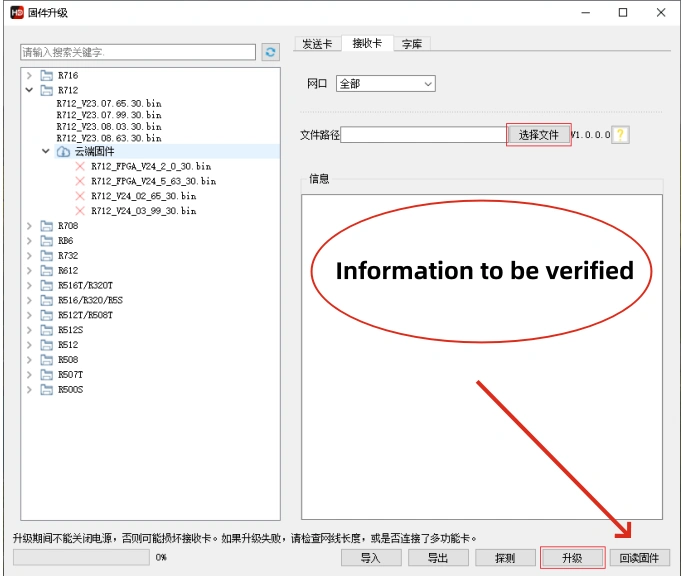Click the 升级 upgrade button

572,558
